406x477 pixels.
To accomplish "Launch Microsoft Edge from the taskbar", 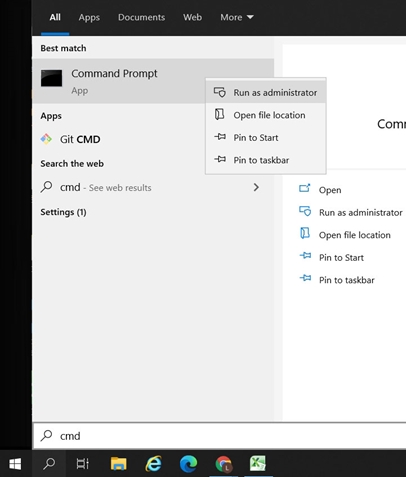I will pyautogui.click(x=188, y=463).
